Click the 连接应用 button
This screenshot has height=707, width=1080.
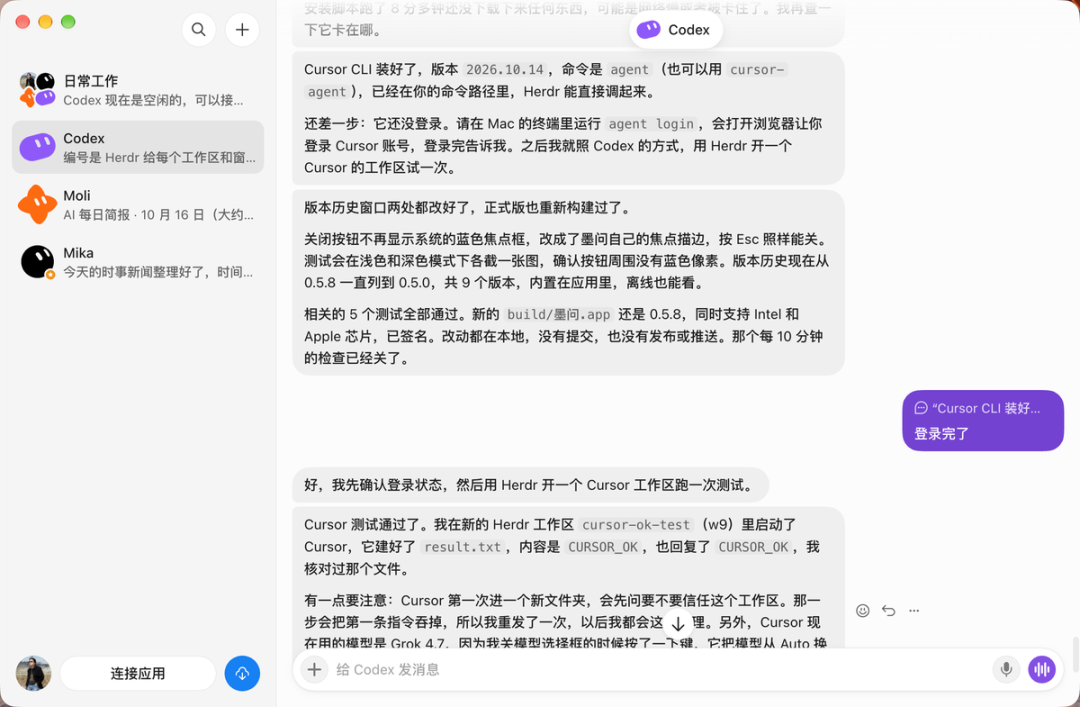(x=138, y=673)
